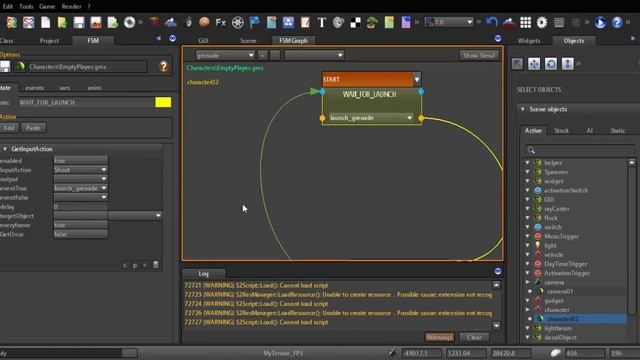Expand the helper tree node
The image size is (640, 360).
coord(528,162)
